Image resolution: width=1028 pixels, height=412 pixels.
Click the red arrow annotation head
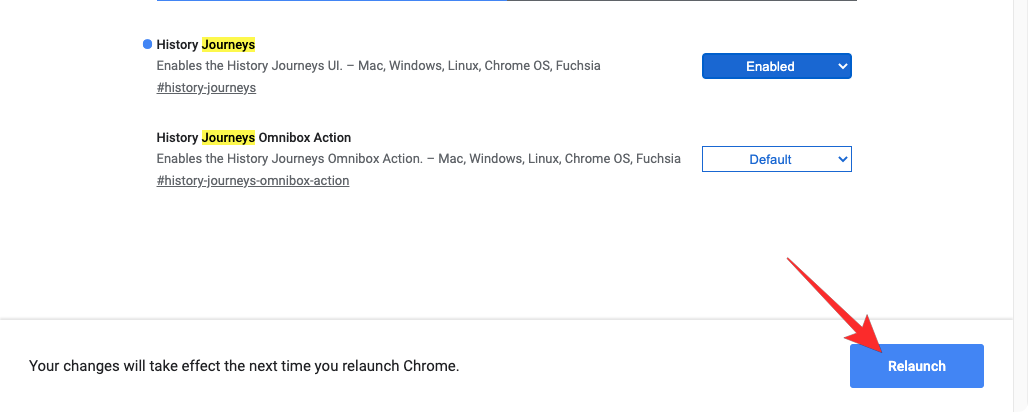click(x=870, y=342)
